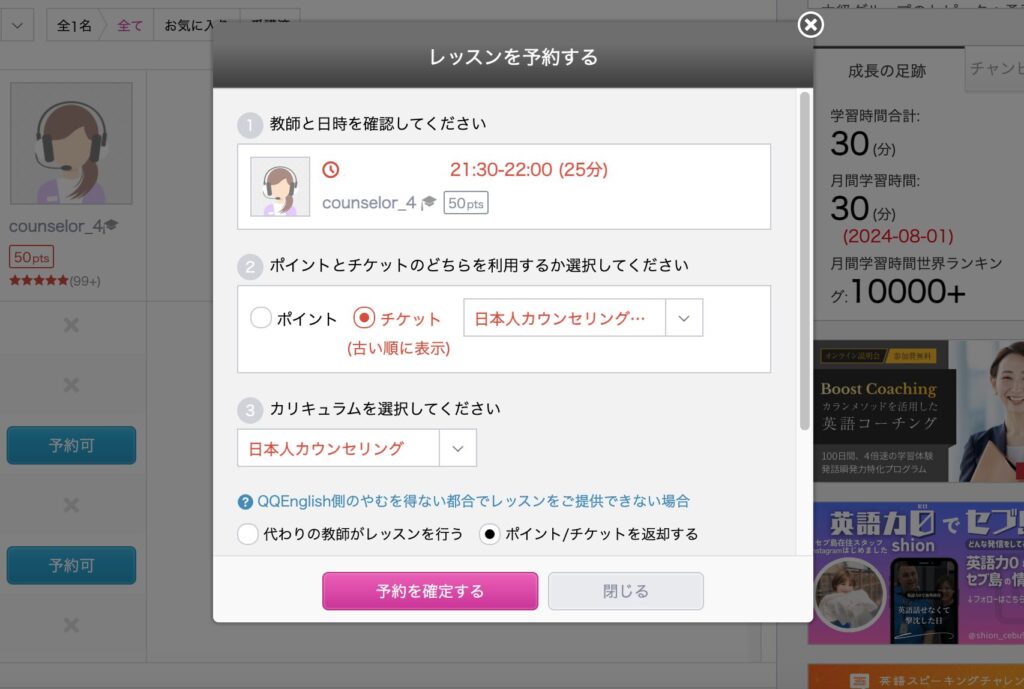
Task: Click the 閉じる button
Action: [625, 591]
